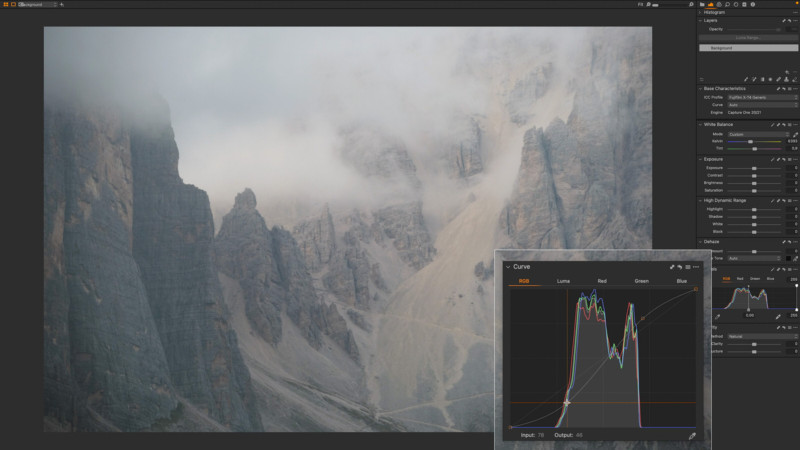Switch to RGB tab in Curve panel
800x450 pixels.
[x=524, y=281]
